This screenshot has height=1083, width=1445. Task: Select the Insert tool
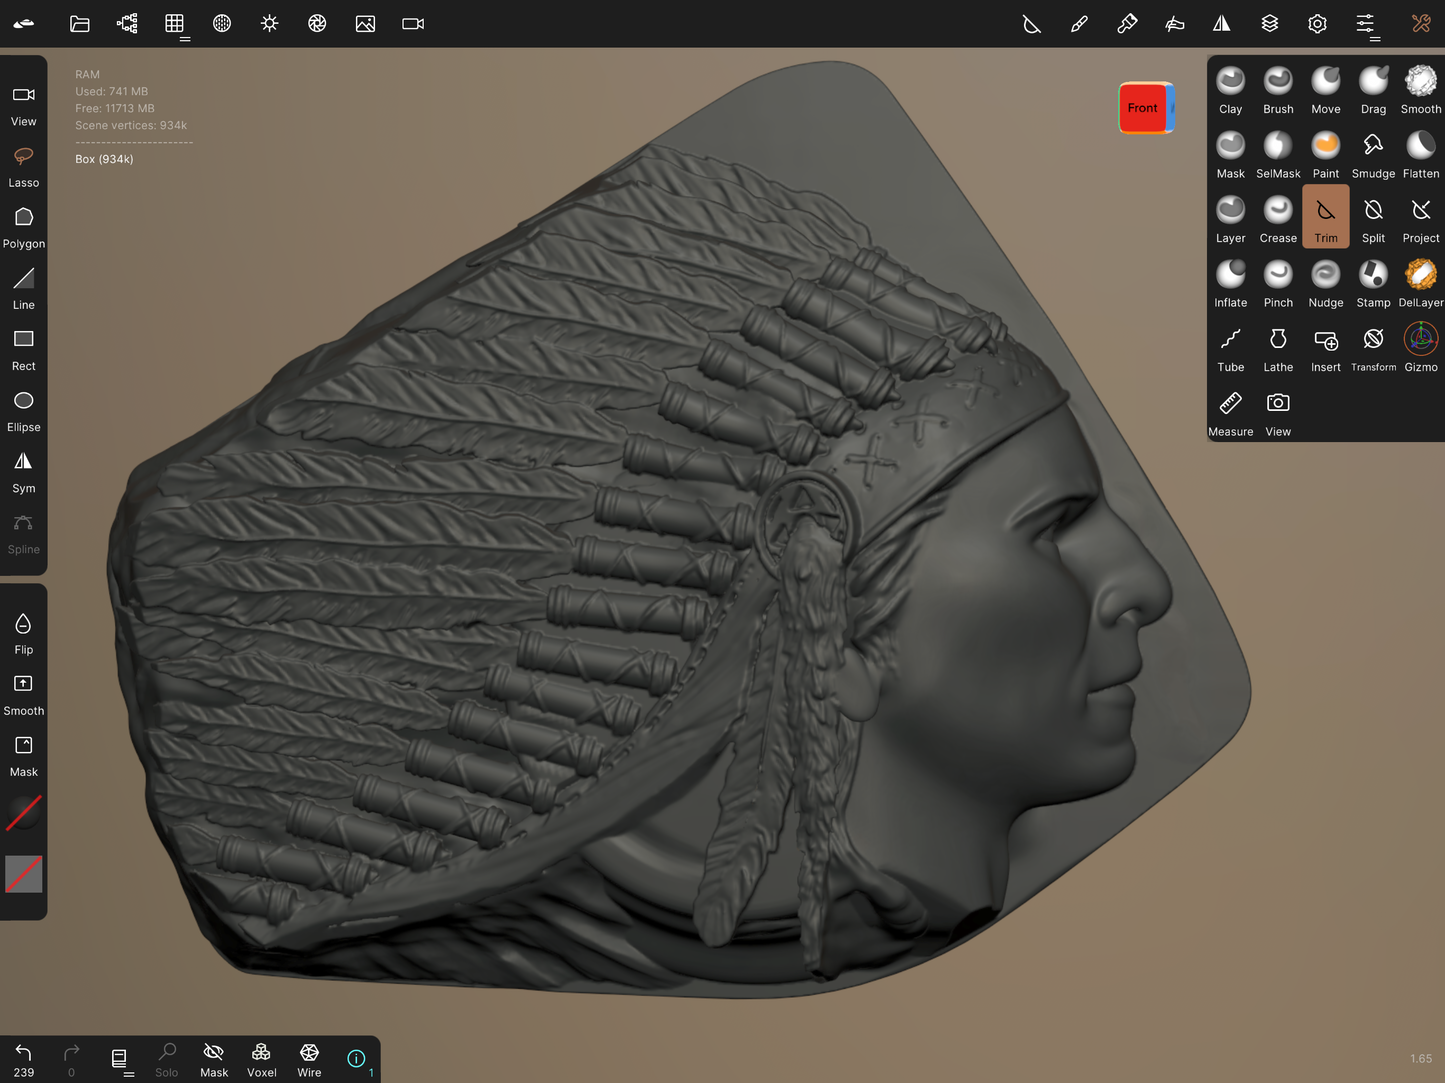tap(1326, 348)
